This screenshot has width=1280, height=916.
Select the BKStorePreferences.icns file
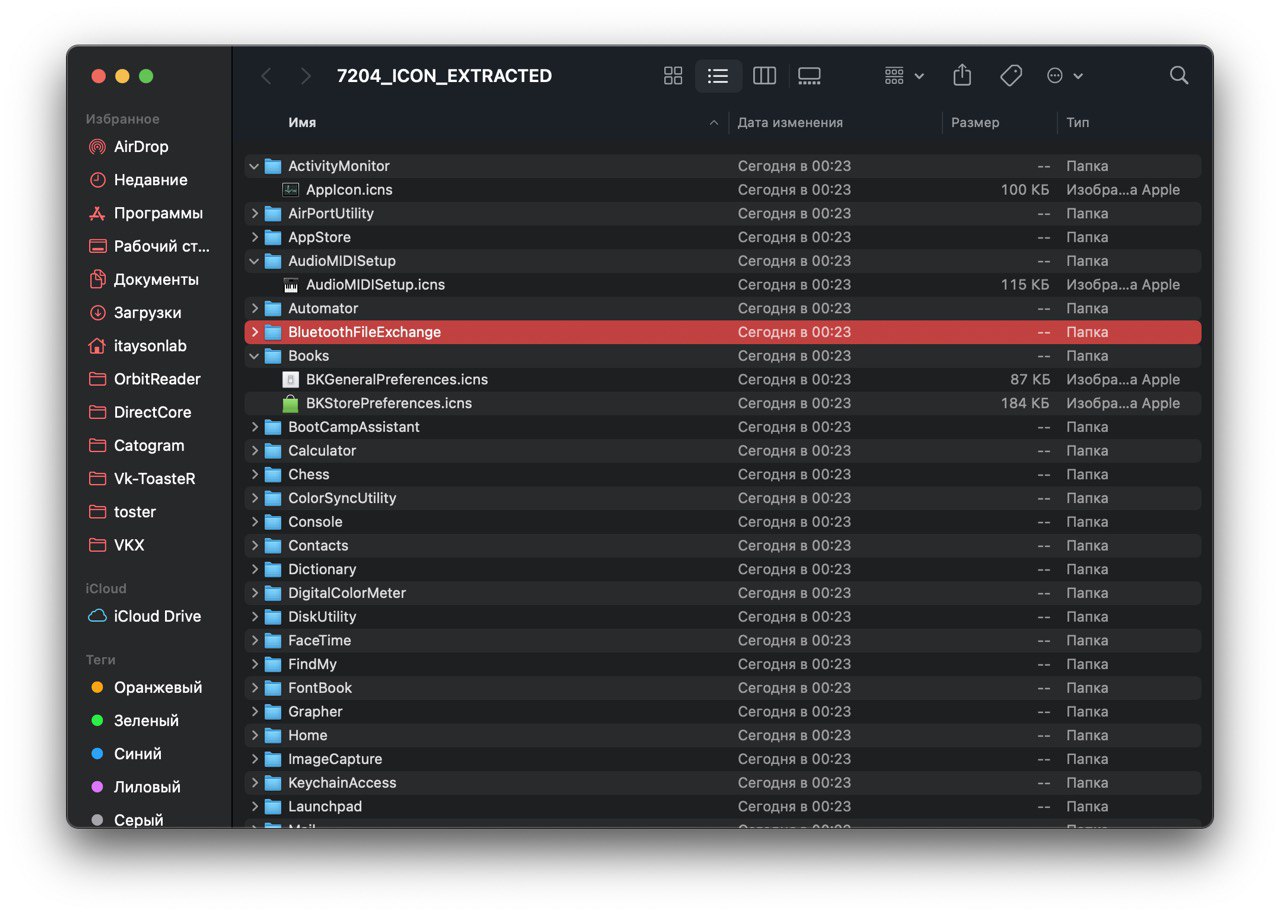pyautogui.click(x=723, y=403)
